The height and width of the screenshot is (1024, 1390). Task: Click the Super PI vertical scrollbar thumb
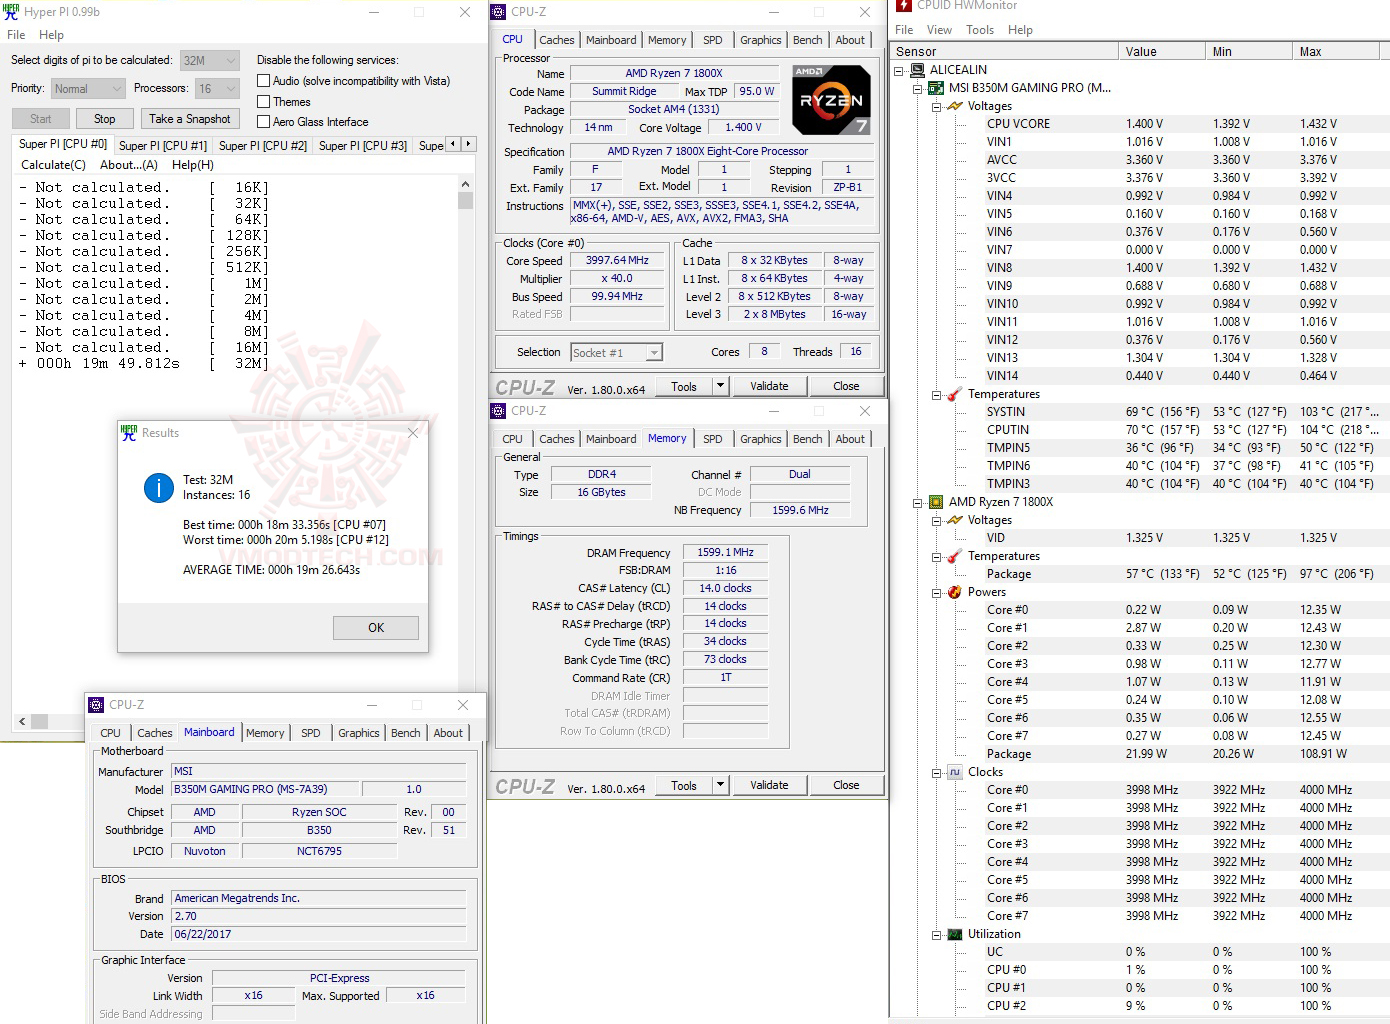click(465, 200)
